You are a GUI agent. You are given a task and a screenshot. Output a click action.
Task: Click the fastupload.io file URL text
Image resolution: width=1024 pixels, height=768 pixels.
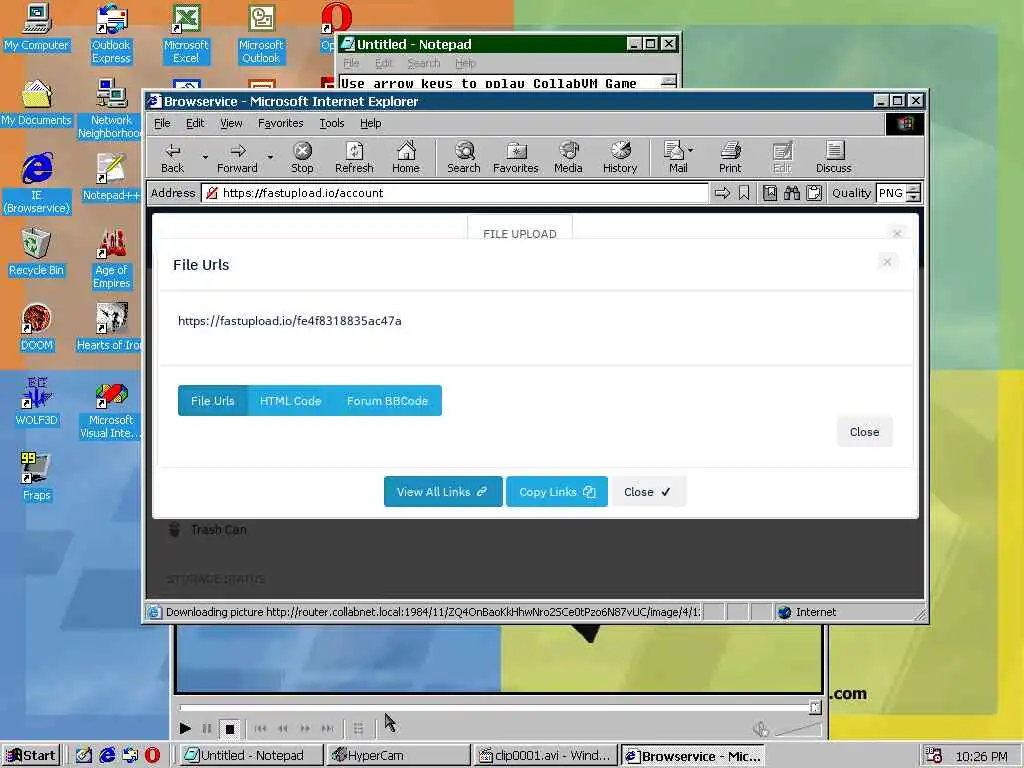pos(290,321)
